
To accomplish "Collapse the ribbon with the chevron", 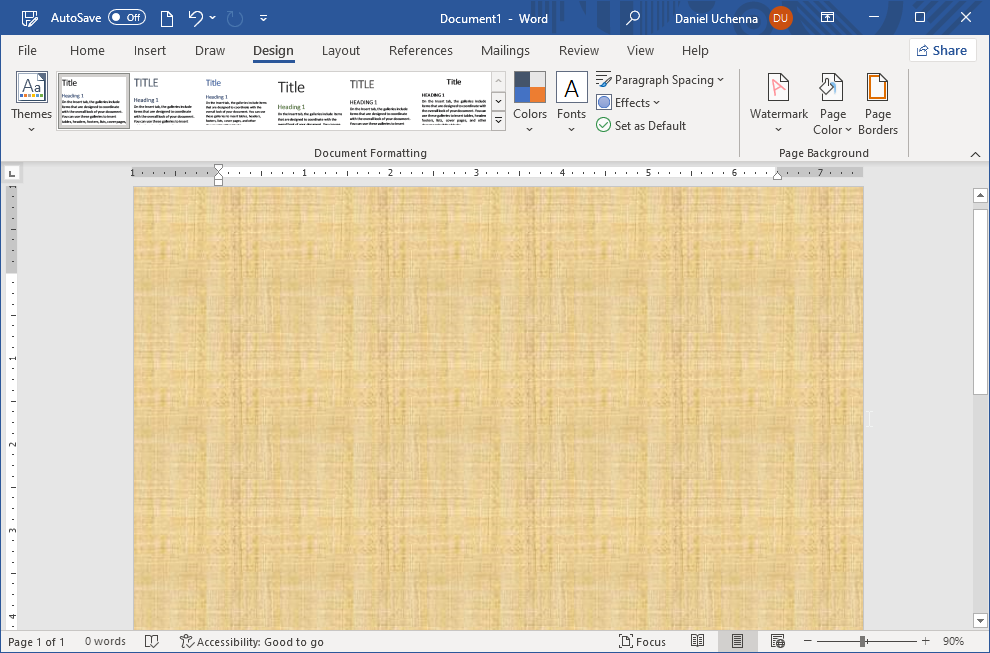I will (976, 154).
